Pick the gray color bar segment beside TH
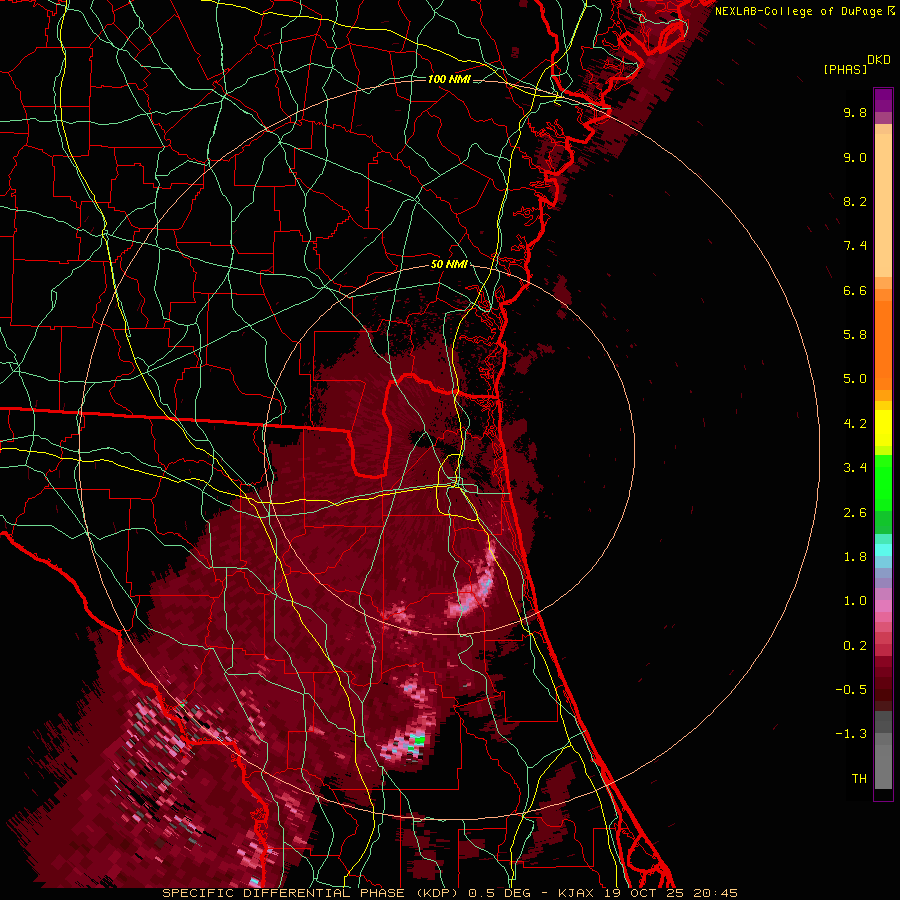900x900 pixels. pyautogui.click(x=883, y=766)
